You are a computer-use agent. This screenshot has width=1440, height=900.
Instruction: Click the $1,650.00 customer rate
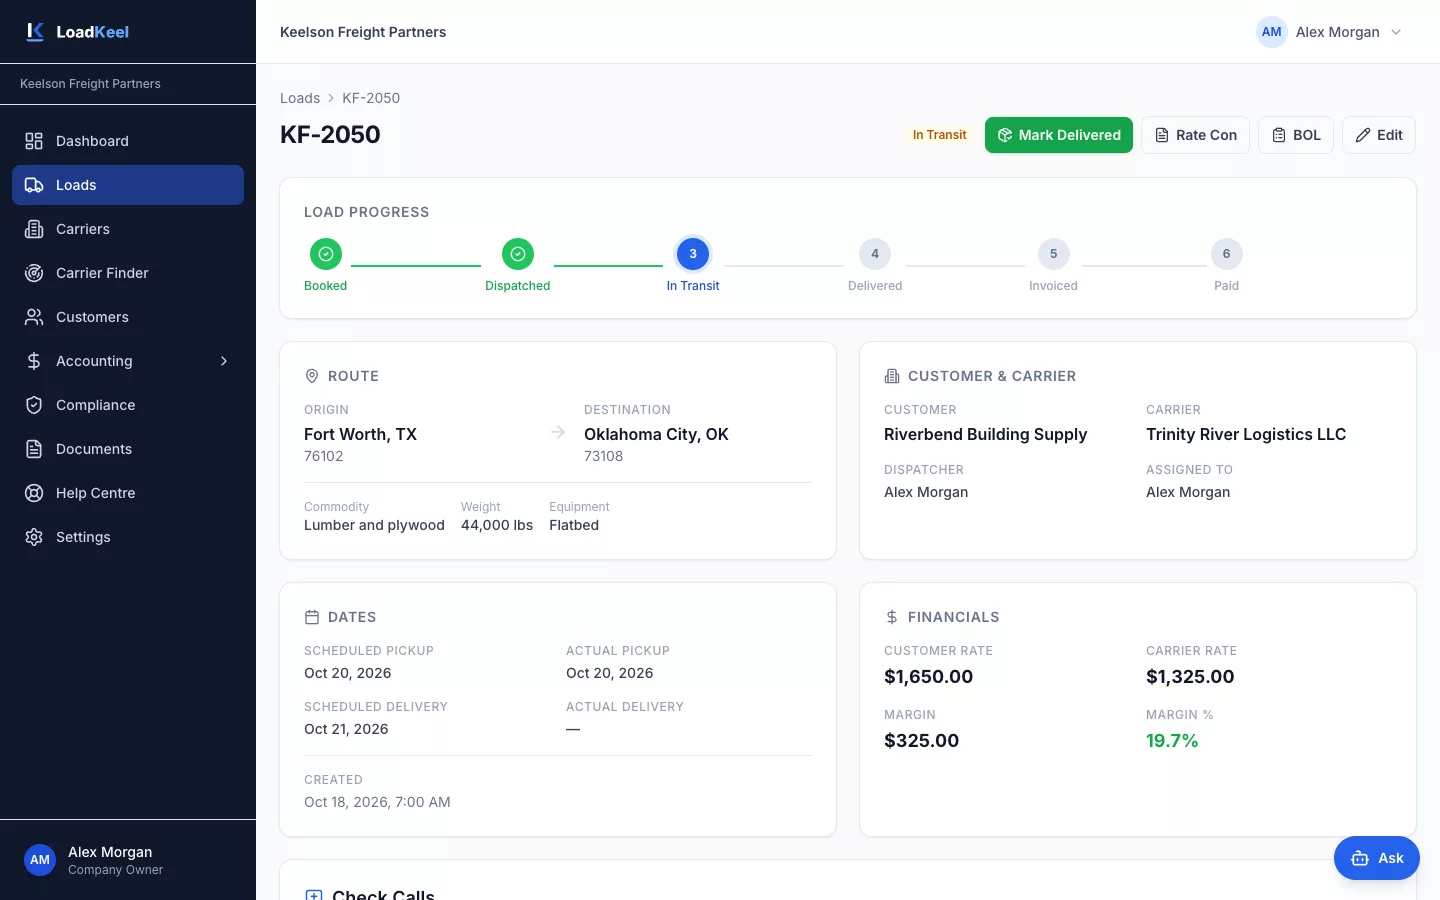[x=928, y=677]
